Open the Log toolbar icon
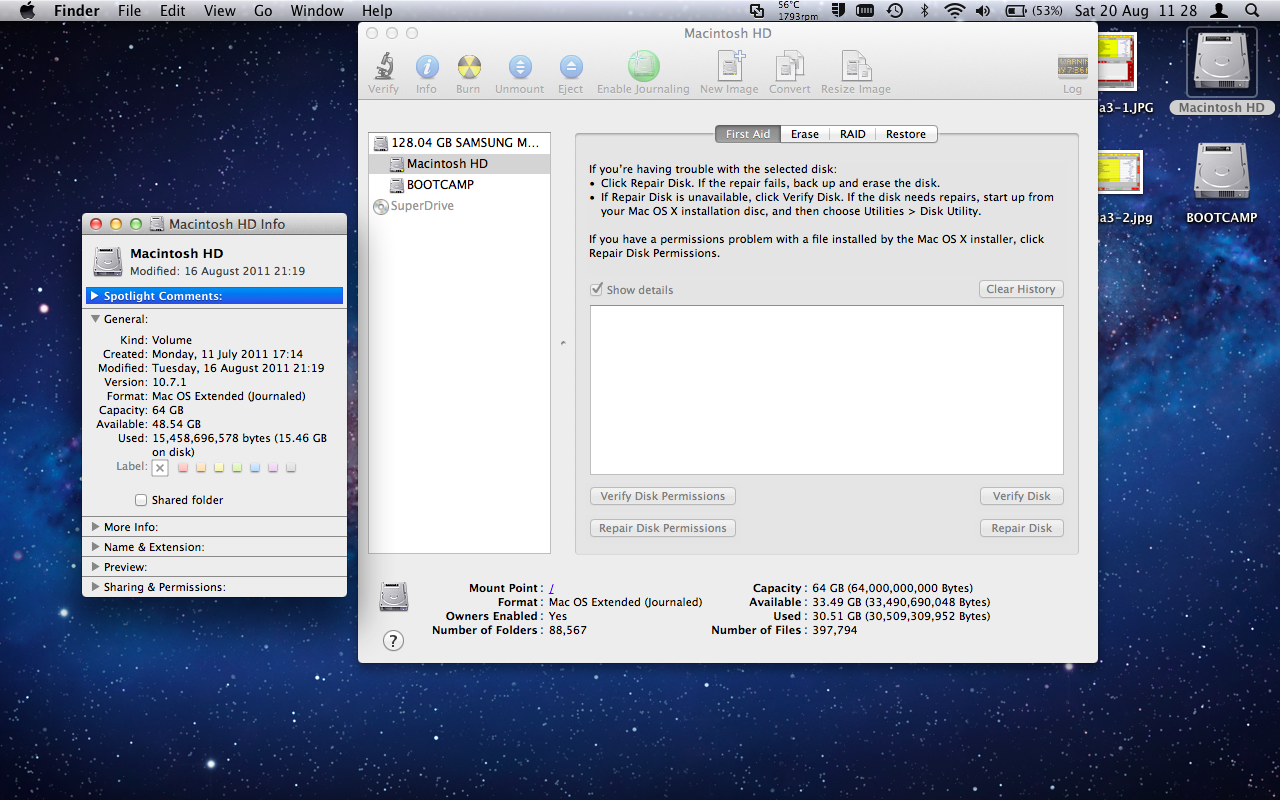This screenshot has width=1280, height=800. [1072, 67]
